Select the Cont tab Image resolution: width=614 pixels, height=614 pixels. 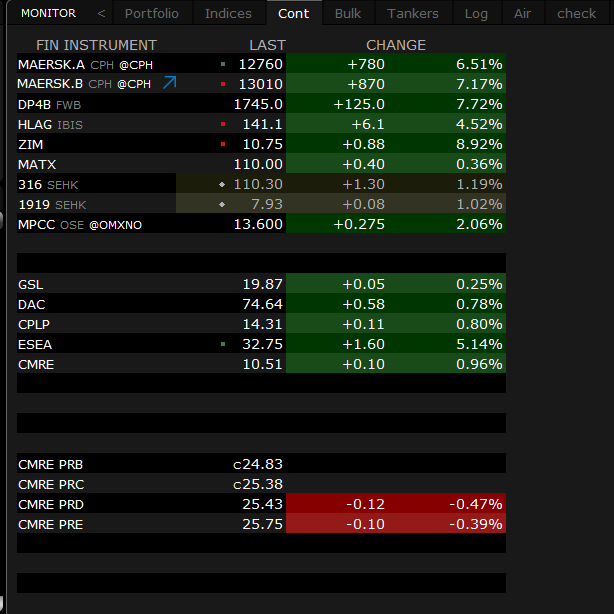pyautogui.click(x=294, y=14)
